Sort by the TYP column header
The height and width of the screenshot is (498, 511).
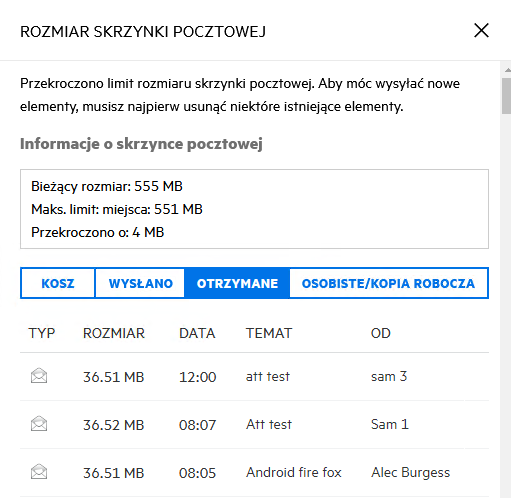[42, 333]
